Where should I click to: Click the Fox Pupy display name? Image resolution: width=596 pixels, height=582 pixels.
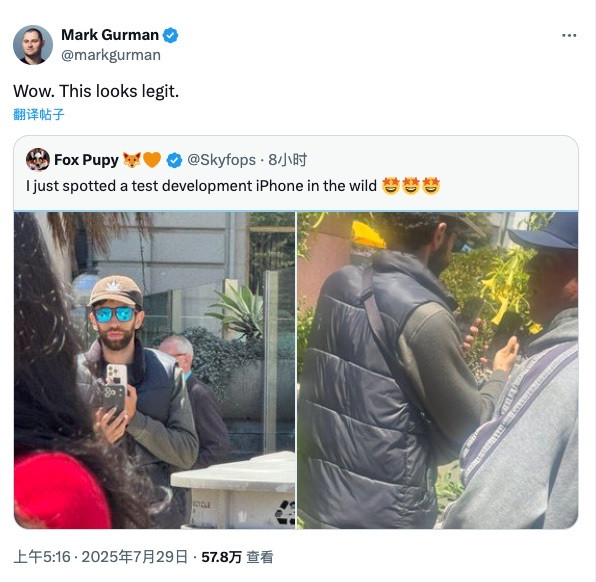(87, 160)
